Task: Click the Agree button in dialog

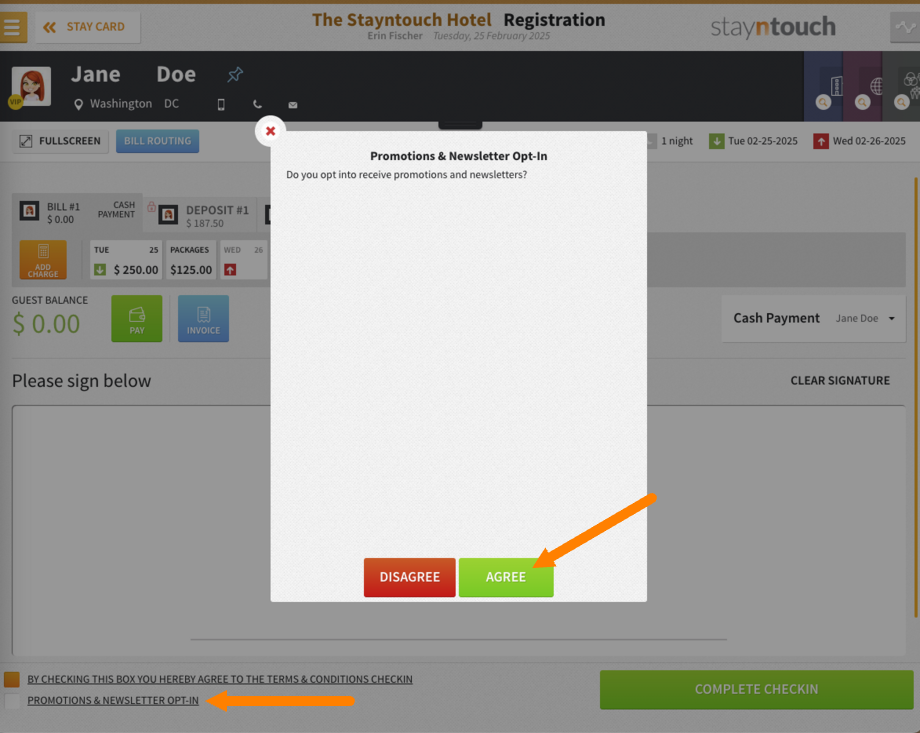Action: coord(506,577)
